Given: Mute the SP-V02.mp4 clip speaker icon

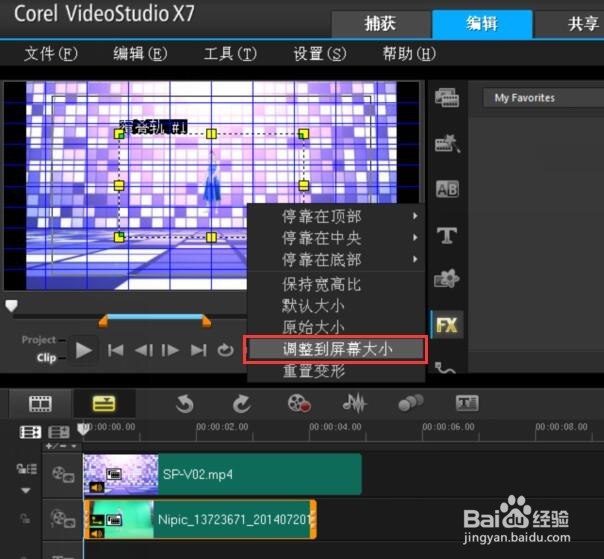Looking at the screenshot, I should coord(96,488).
